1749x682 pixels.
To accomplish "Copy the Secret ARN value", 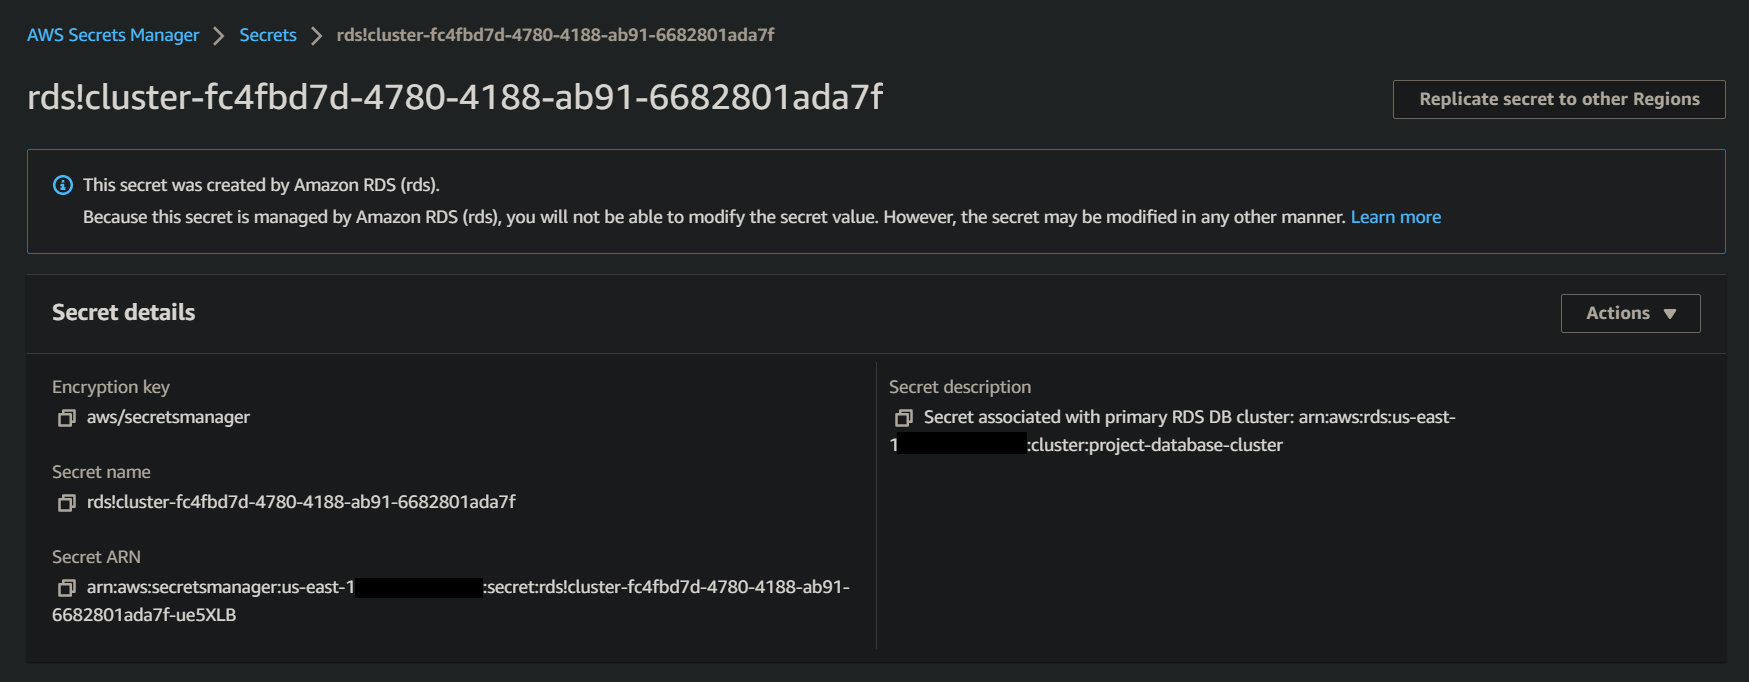I will (x=67, y=588).
